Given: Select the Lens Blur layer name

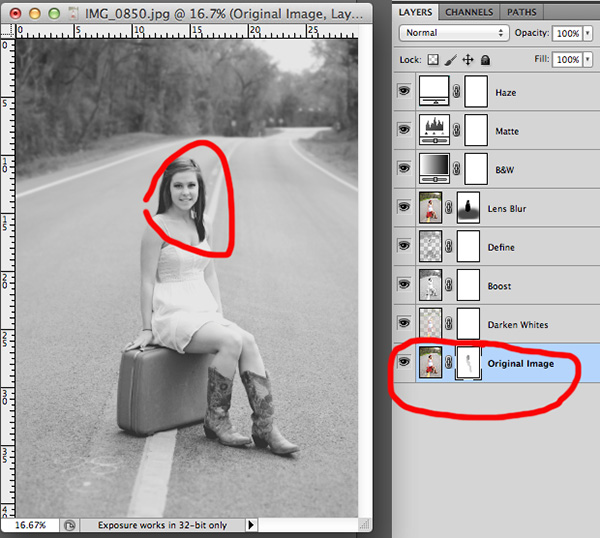Looking at the screenshot, I should pyautogui.click(x=507, y=209).
